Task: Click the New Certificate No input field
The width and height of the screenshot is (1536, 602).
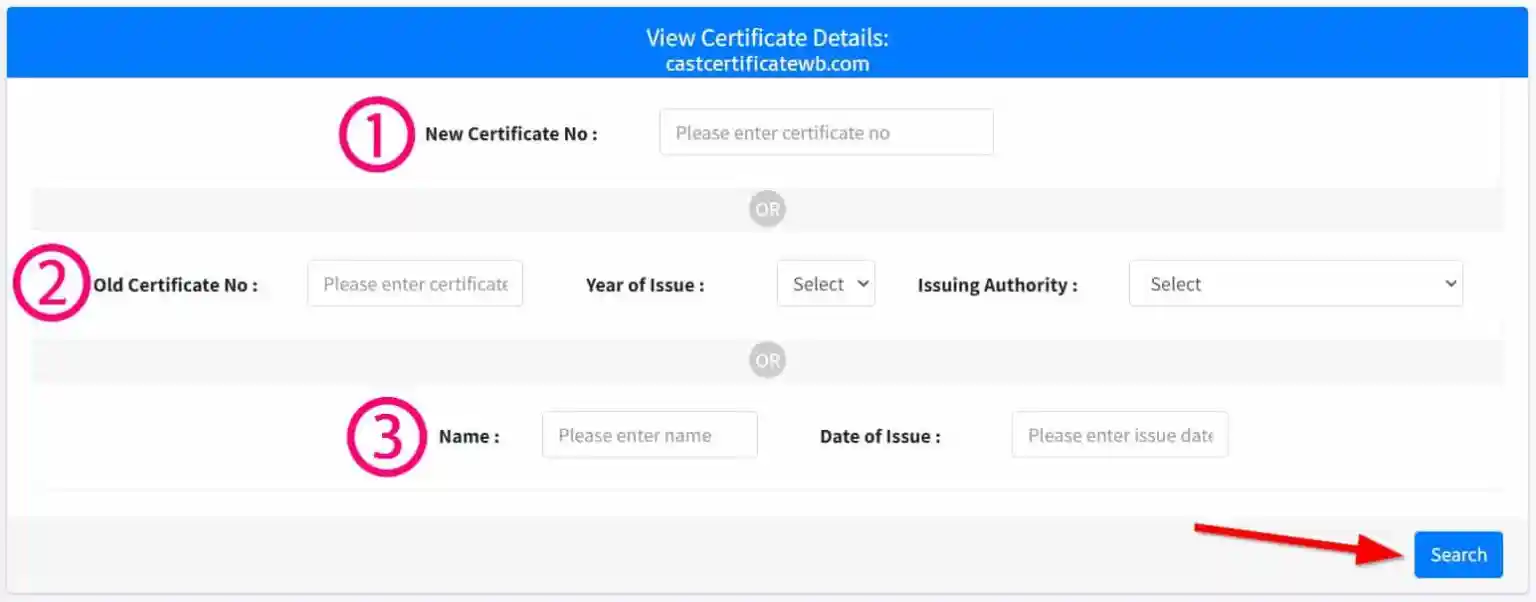Action: (826, 131)
